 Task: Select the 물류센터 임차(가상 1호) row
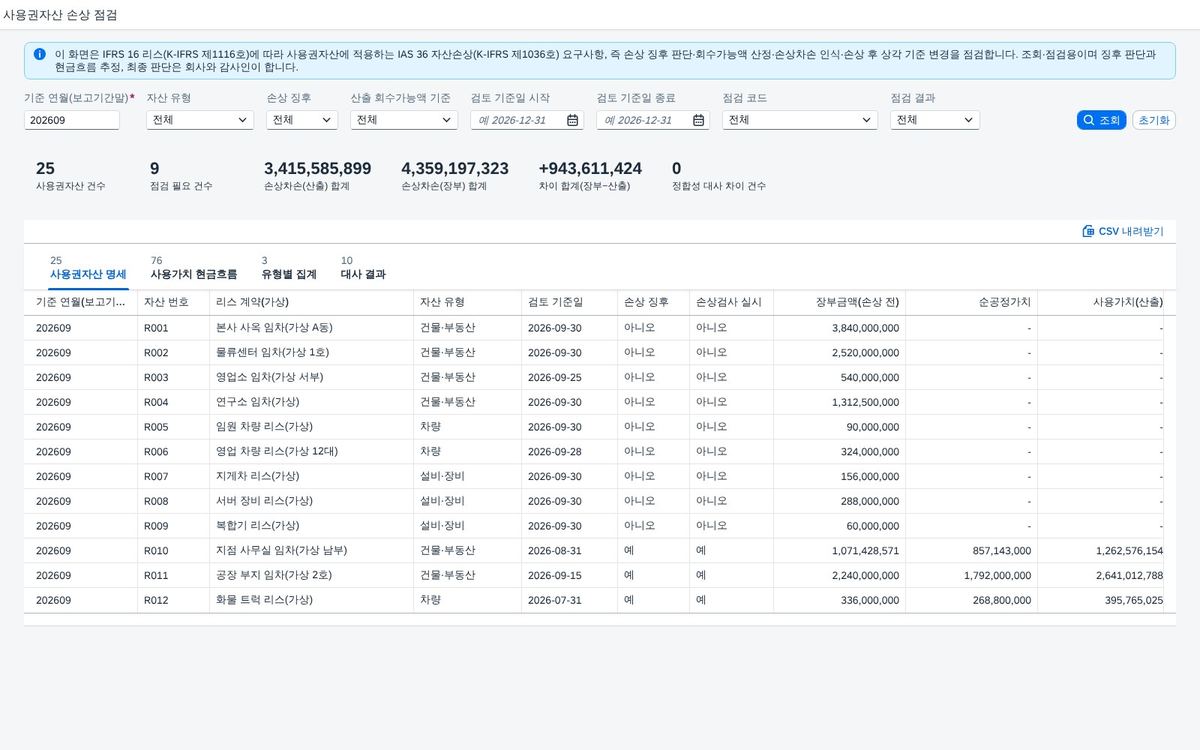[600, 352]
